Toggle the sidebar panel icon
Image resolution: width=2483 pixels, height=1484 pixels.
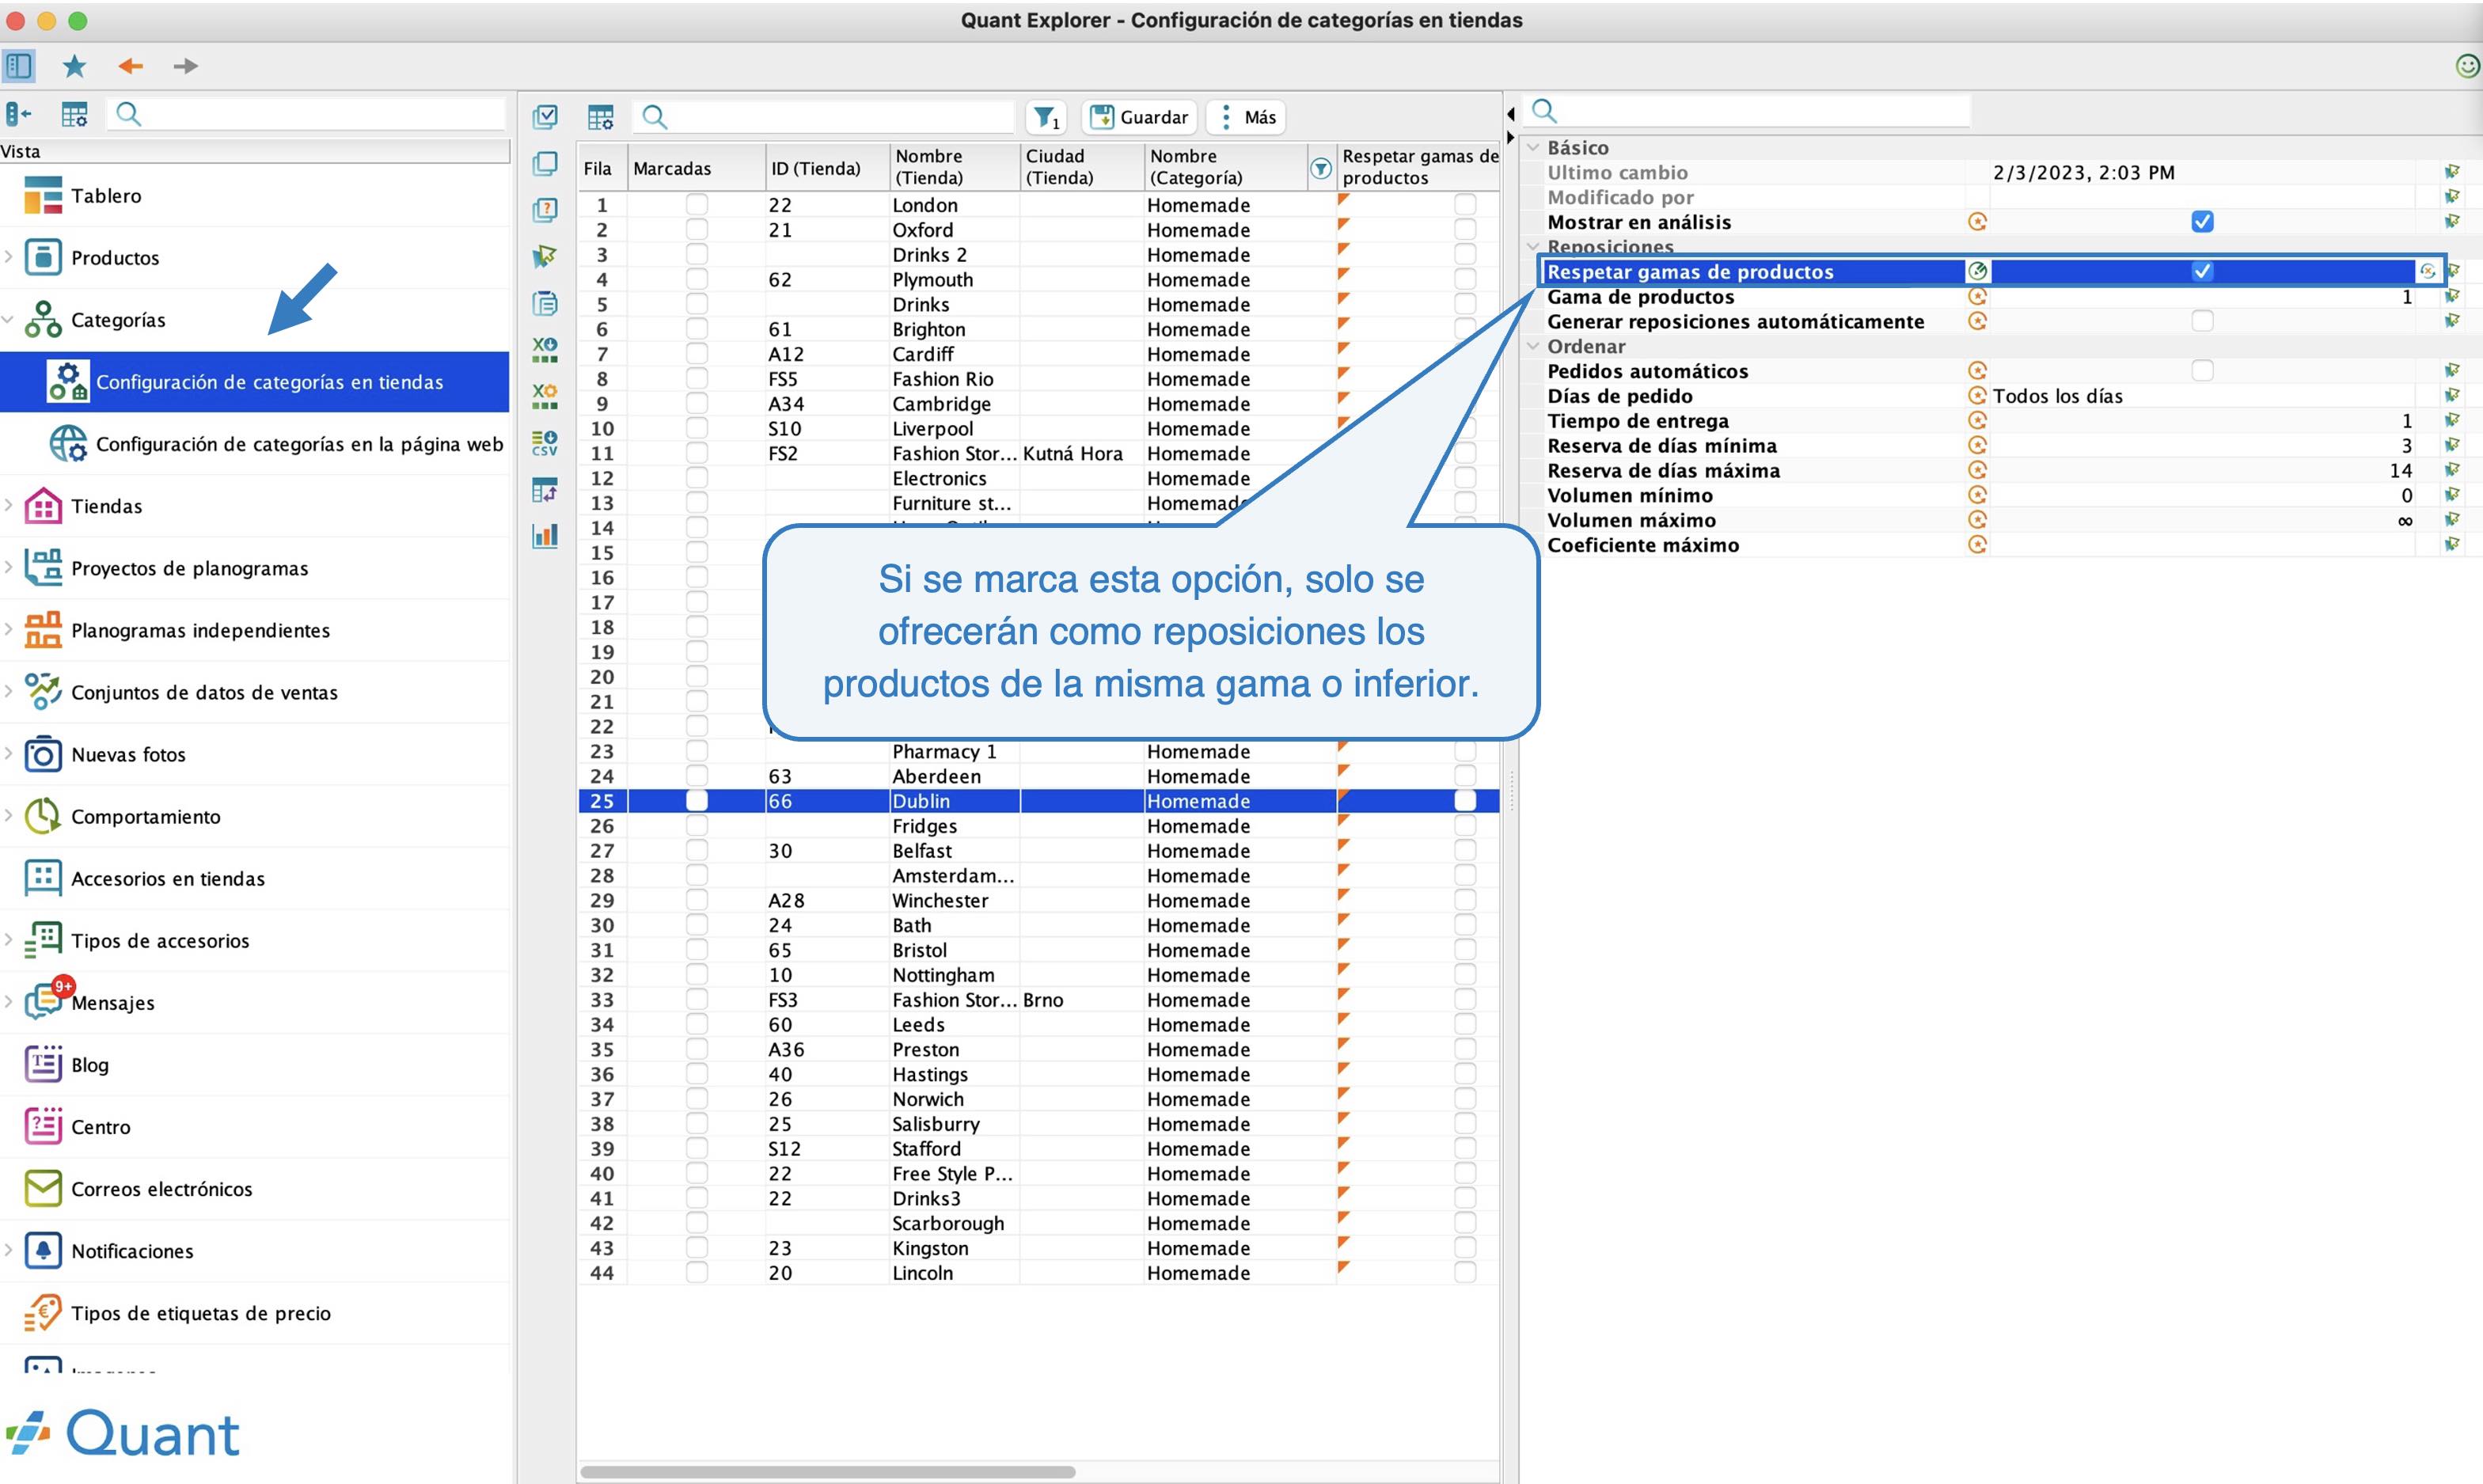(19, 66)
